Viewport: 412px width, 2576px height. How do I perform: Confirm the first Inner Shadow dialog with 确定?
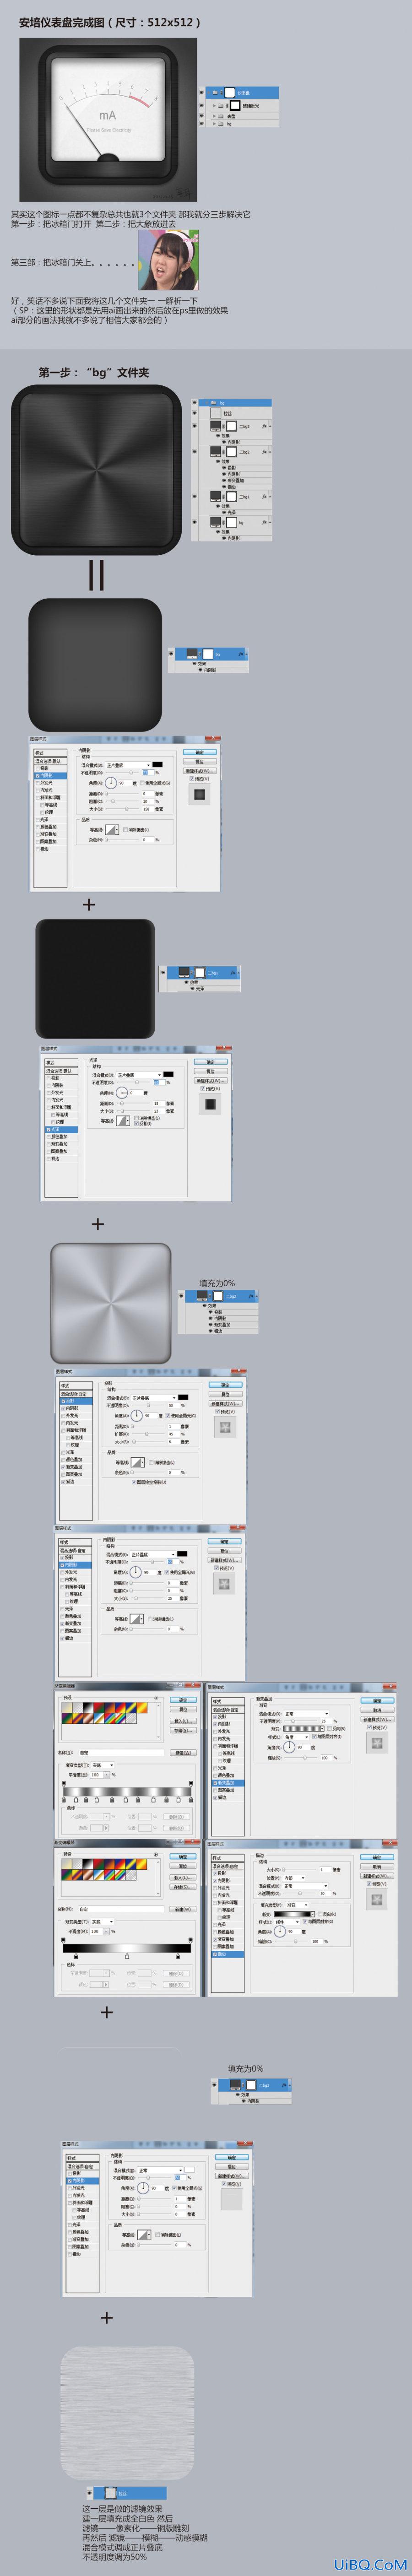click(199, 752)
